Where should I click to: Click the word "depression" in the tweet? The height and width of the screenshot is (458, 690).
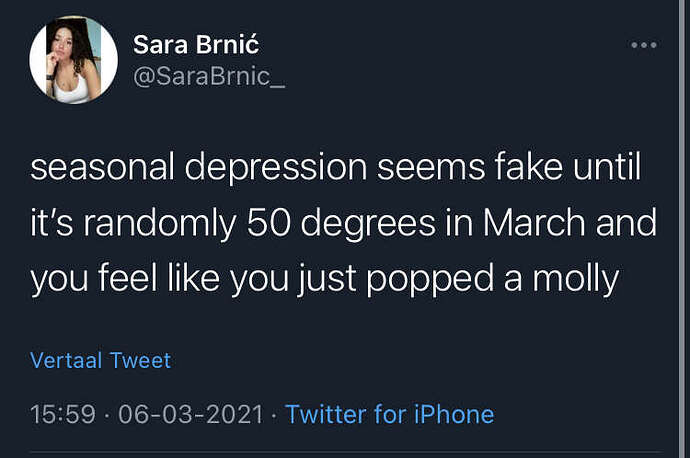275,169
